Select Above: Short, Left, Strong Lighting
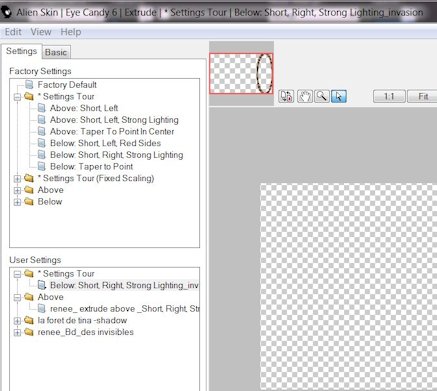437x391 pixels. pyautogui.click(x=114, y=120)
